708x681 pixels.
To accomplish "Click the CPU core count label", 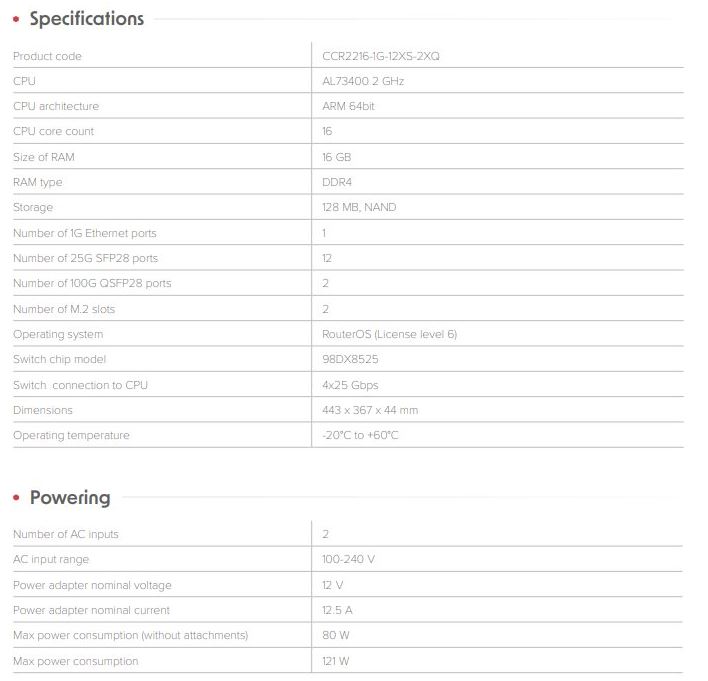I will 53,131.
